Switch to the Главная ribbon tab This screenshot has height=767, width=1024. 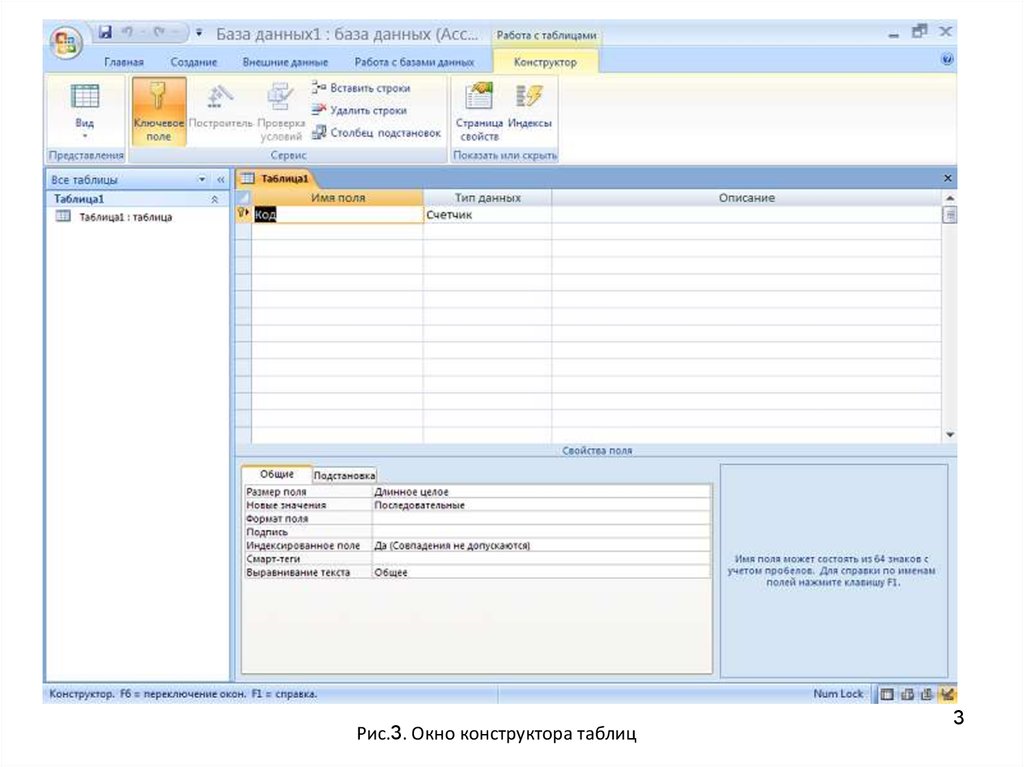point(124,62)
